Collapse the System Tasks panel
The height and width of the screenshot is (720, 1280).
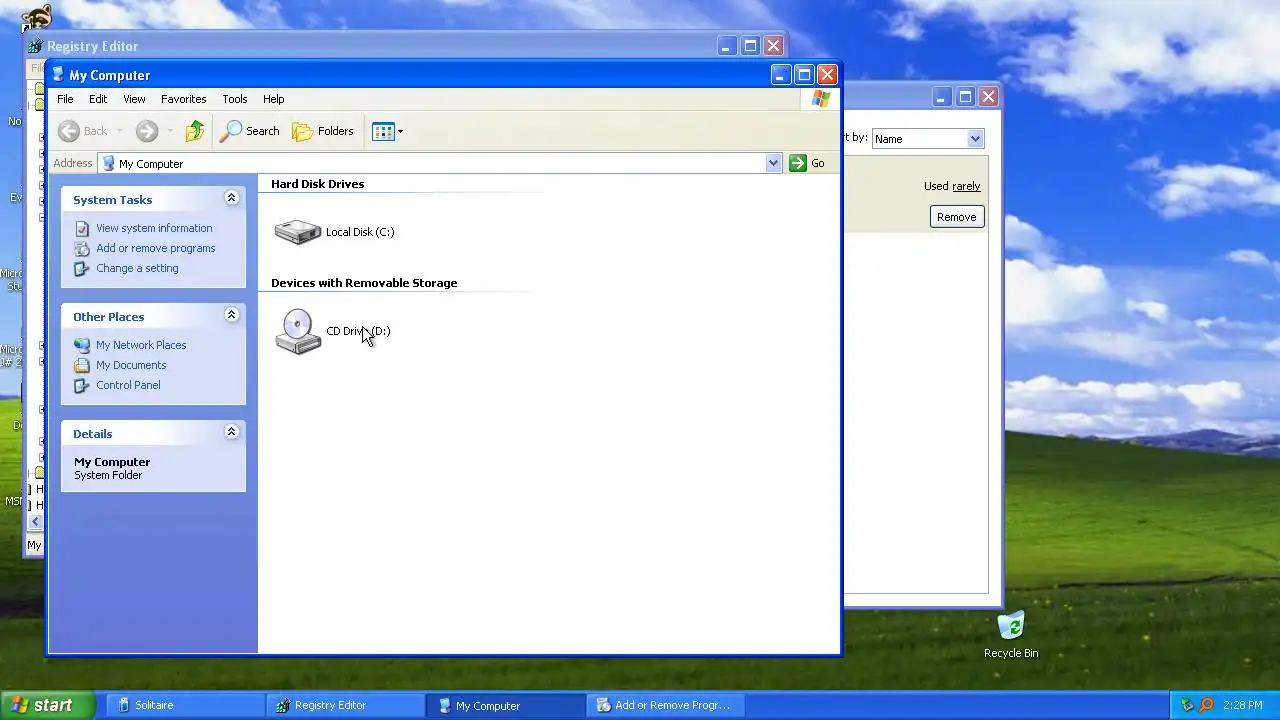click(231, 198)
